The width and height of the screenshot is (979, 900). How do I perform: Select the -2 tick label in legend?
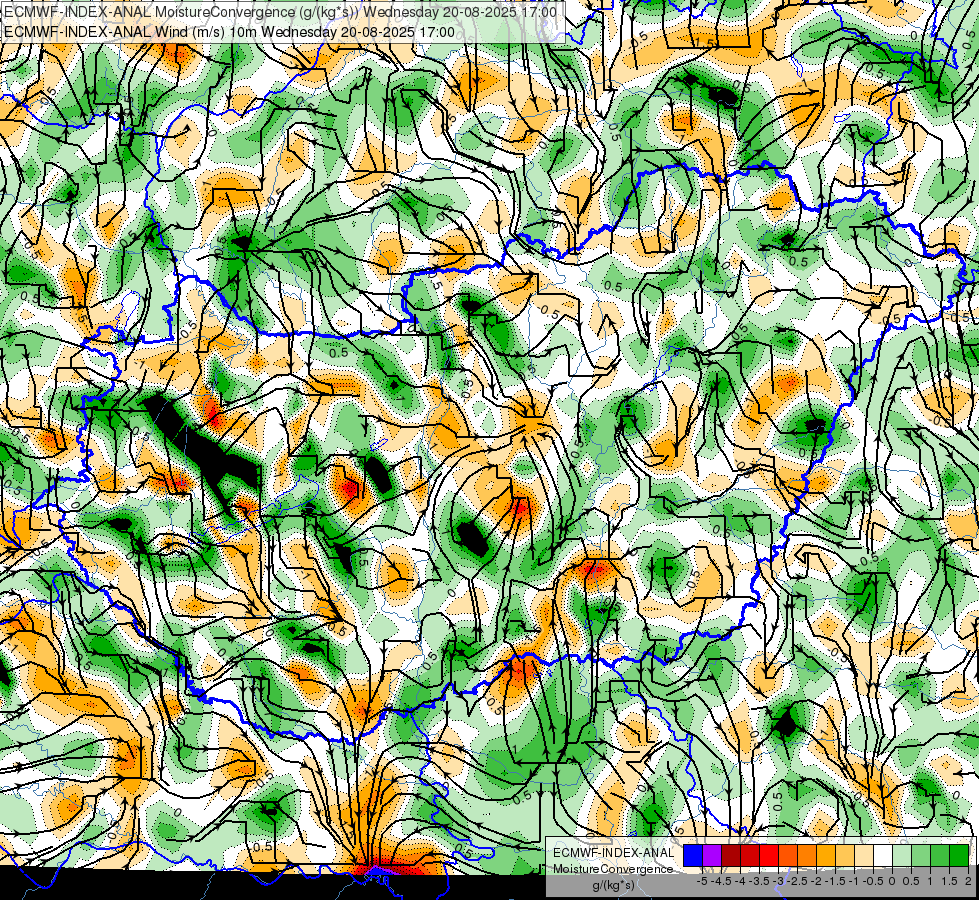pyautogui.click(x=817, y=881)
